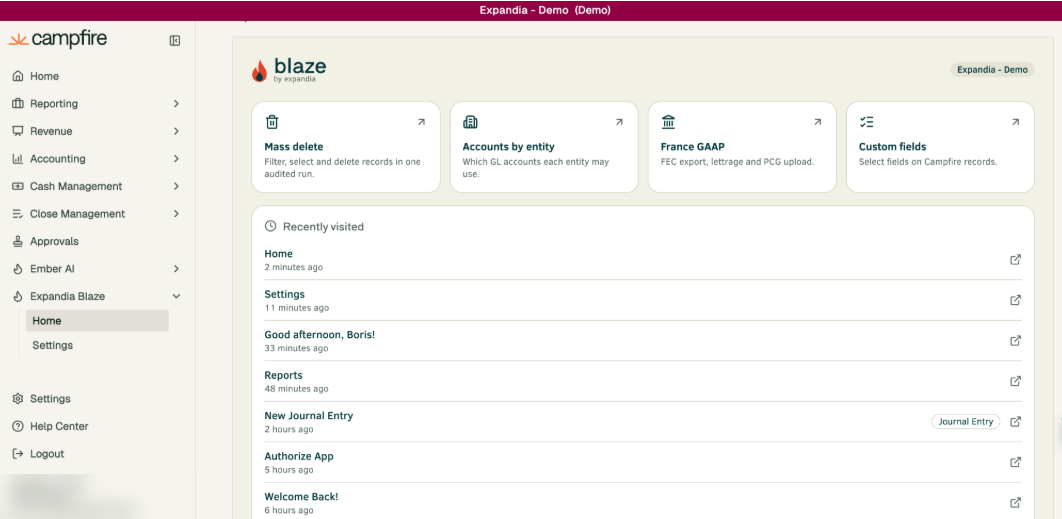The height and width of the screenshot is (519, 1062).
Task: Click the Home house icon in the sidebar
Action: (x=18, y=76)
